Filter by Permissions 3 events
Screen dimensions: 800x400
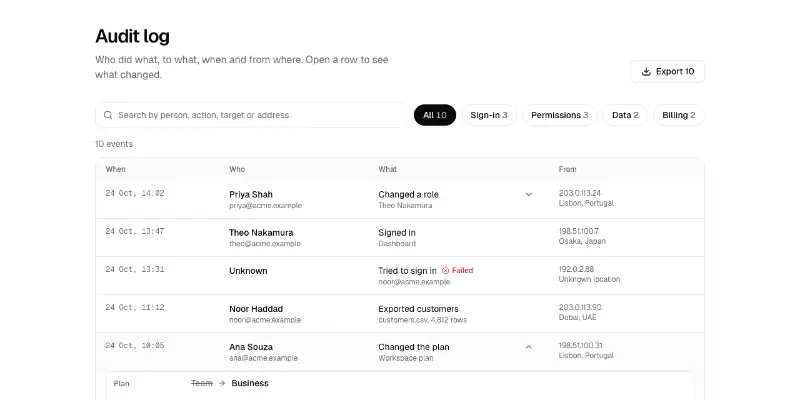[559, 115]
